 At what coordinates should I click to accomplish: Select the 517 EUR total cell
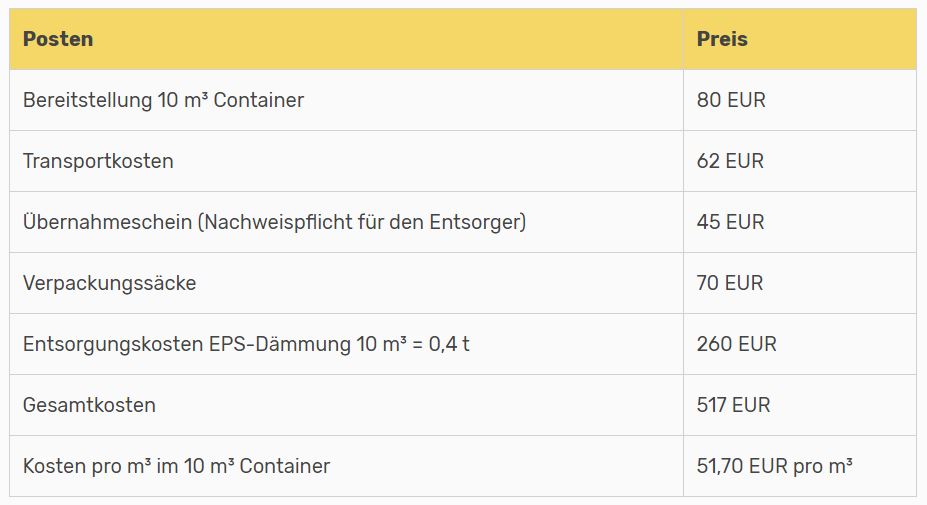(x=800, y=405)
